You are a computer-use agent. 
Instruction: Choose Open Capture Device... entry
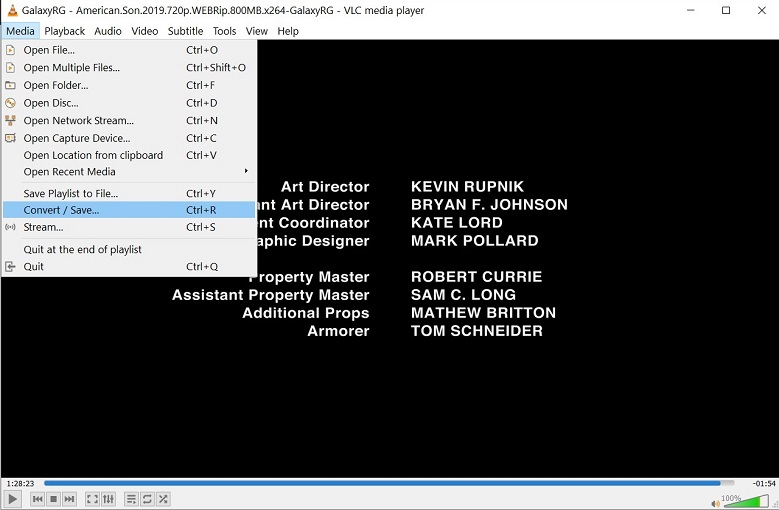coord(129,138)
